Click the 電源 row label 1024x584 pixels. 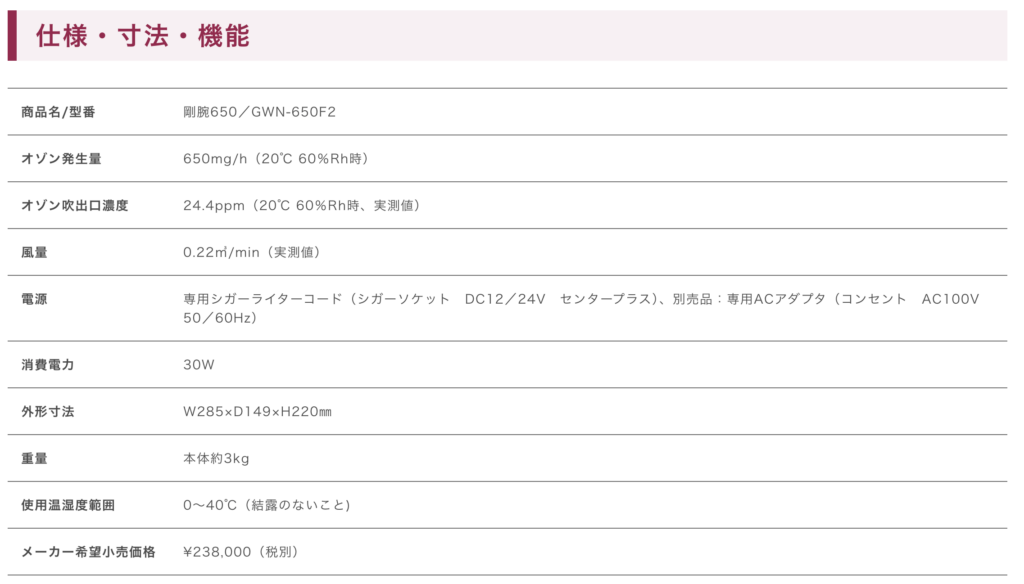coord(34,299)
